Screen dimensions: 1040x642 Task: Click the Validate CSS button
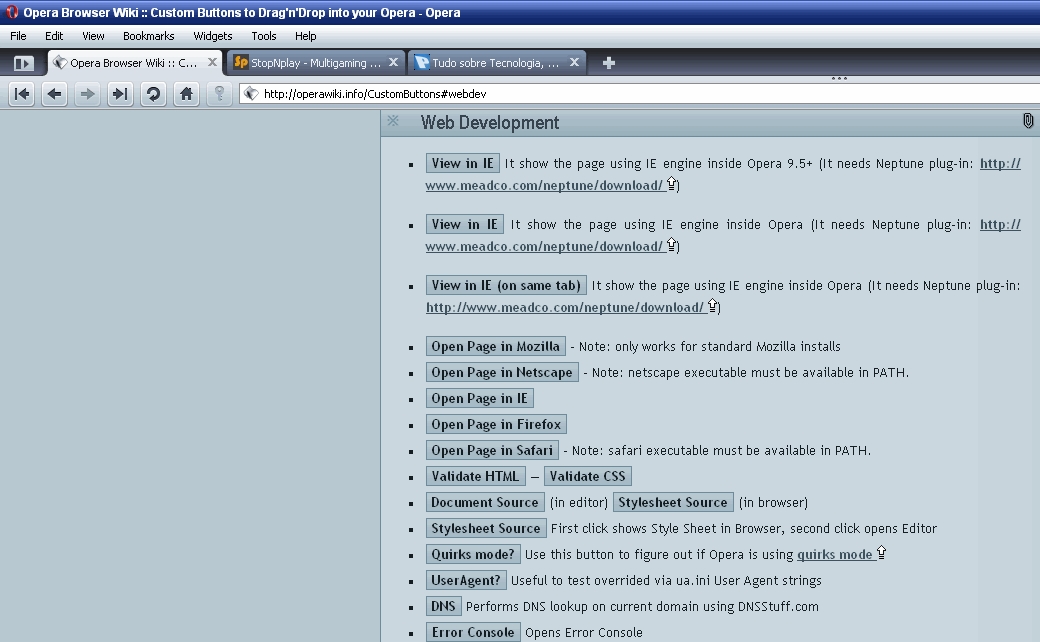(x=588, y=476)
